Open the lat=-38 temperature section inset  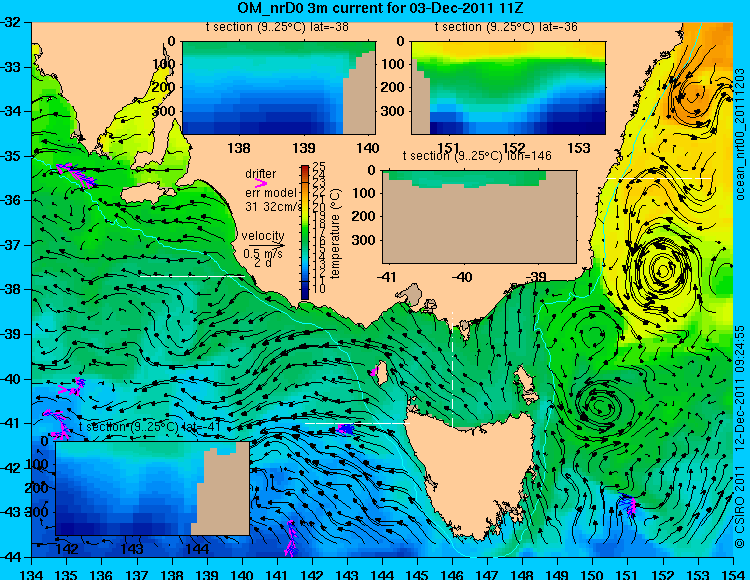(x=279, y=88)
